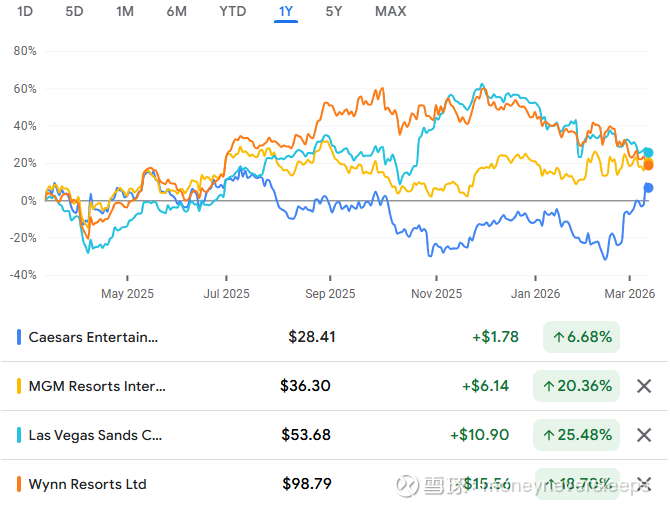The height and width of the screenshot is (506, 670).
Task: Open MGM Resorts stock details
Action: [98, 386]
